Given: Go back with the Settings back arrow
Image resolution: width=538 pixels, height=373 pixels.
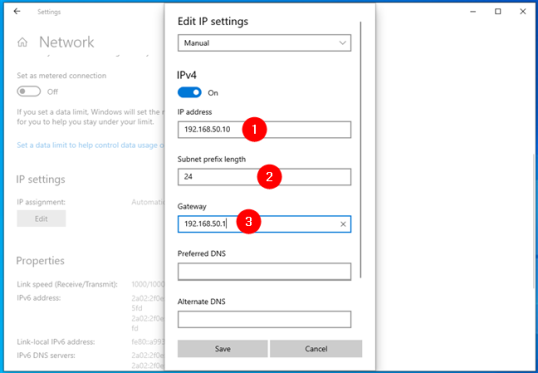Looking at the screenshot, I should [17, 11].
